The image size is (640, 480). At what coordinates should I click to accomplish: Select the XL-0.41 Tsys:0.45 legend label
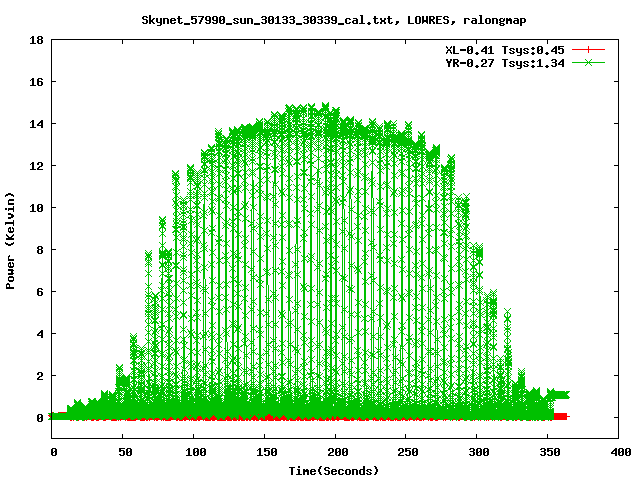pyautogui.click(x=505, y=50)
